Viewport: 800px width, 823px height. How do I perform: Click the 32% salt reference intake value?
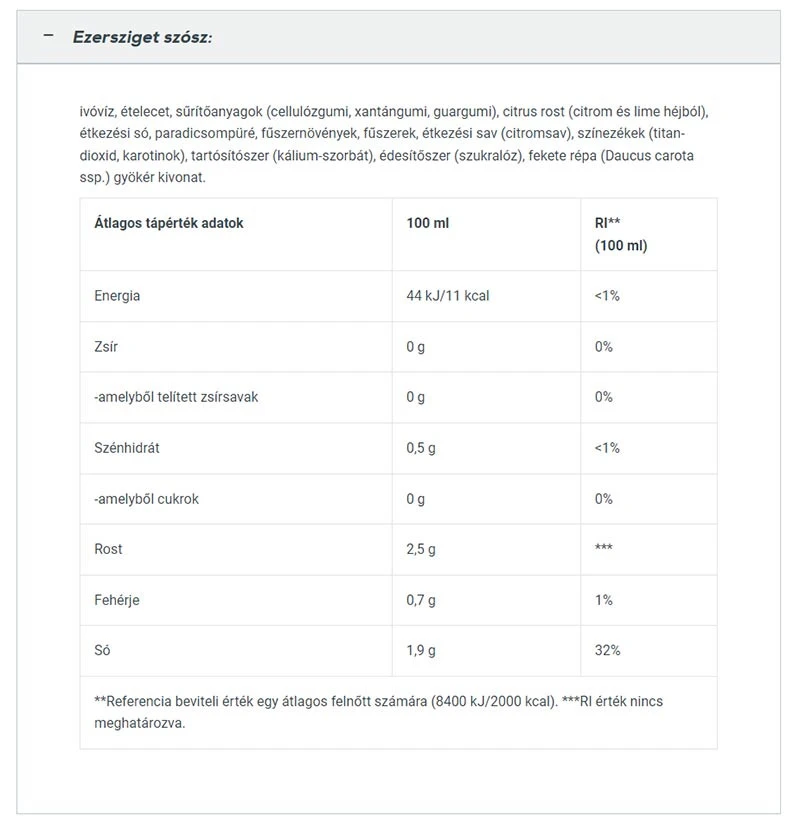pyautogui.click(x=607, y=650)
